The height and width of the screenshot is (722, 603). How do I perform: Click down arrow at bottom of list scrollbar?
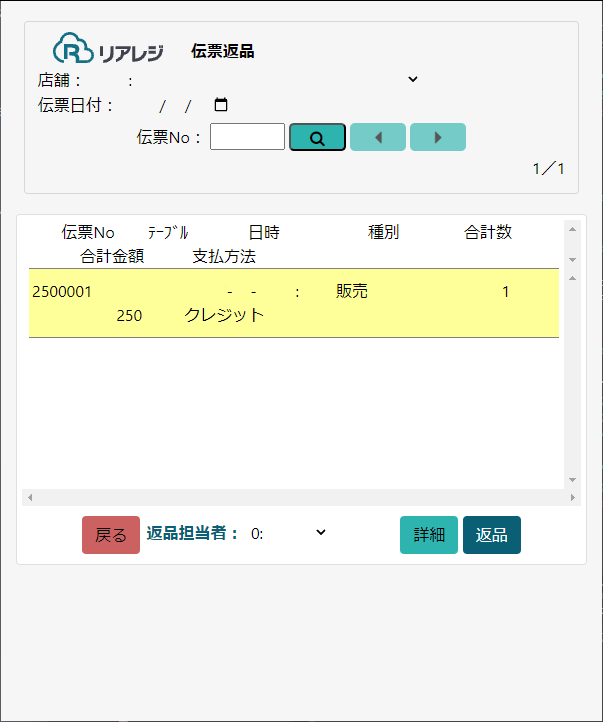pos(572,480)
